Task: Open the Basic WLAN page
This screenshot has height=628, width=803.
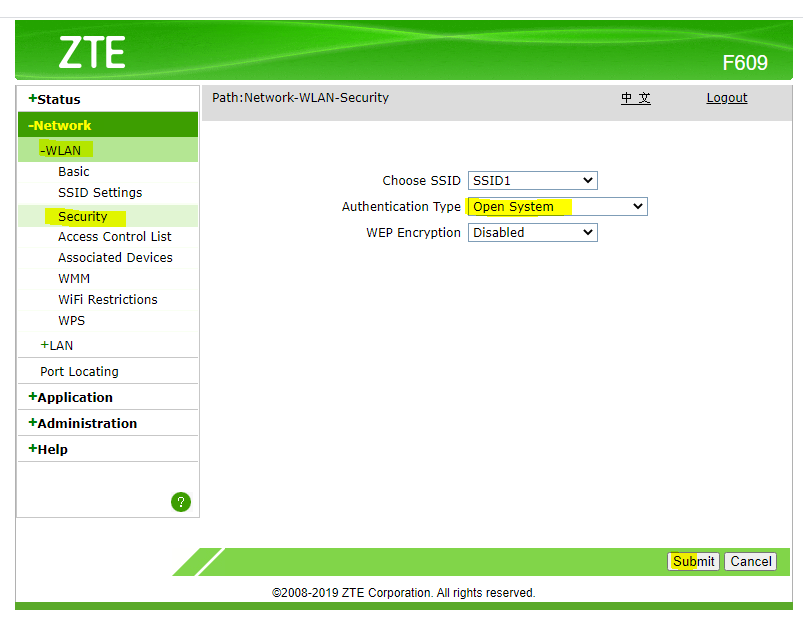Action: [x=74, y=172]
